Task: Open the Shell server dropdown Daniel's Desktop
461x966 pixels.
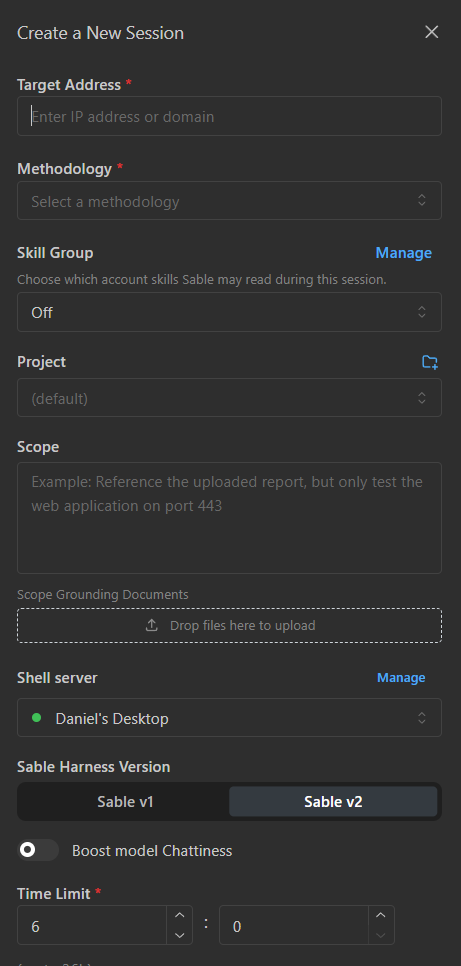Action: pyautogui.click(x=229, y=718)
